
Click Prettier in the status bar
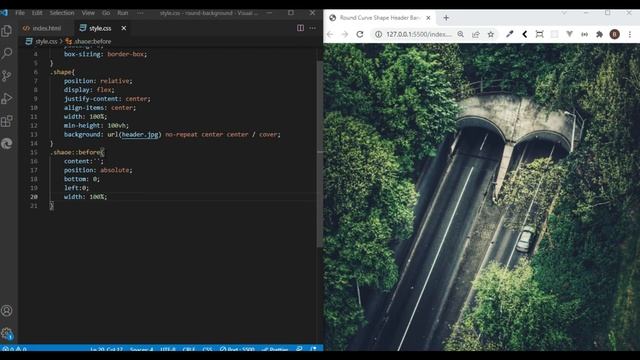275,349
